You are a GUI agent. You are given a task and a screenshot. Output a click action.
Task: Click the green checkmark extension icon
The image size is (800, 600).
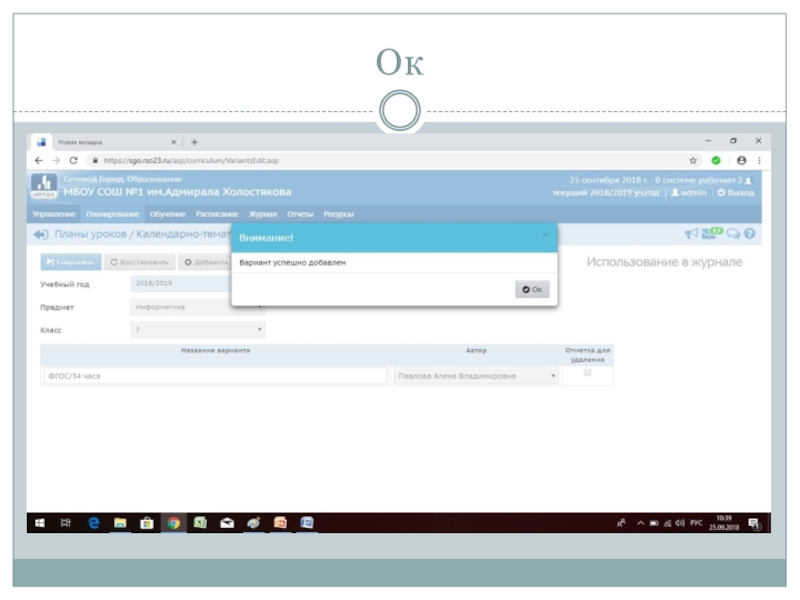point(716,161)
